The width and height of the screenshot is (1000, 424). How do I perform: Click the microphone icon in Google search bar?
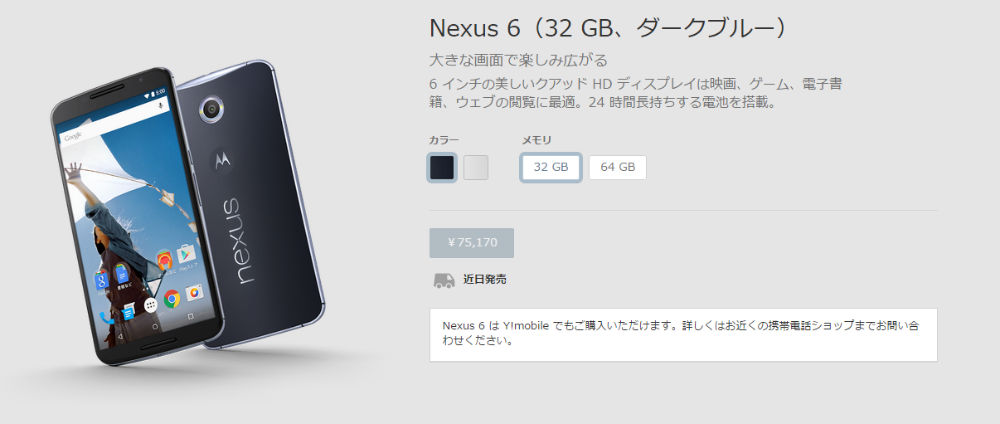160,105
